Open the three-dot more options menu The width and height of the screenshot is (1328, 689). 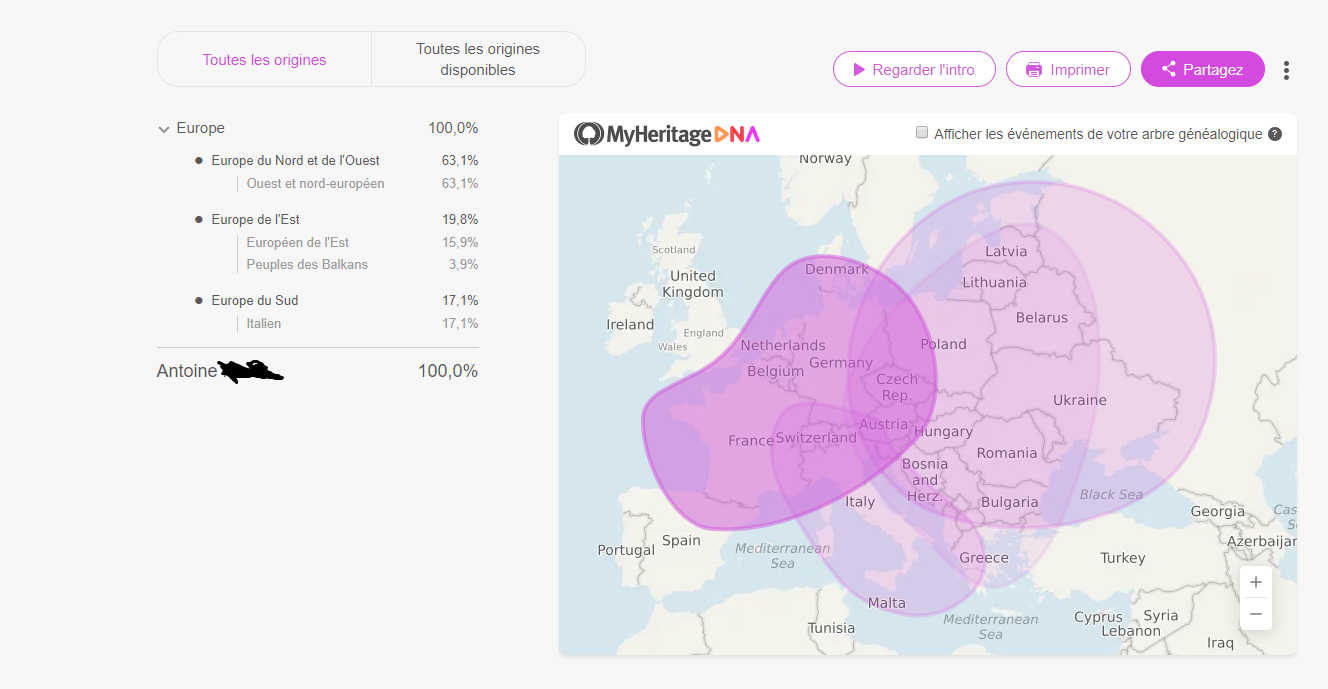[1286, 70]
